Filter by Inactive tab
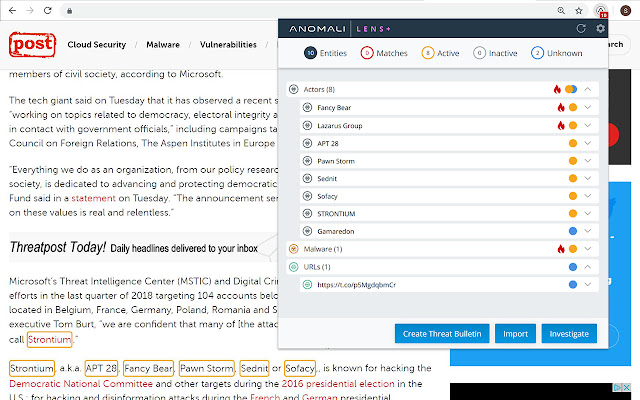640x400 pixels. click(495, 53)
